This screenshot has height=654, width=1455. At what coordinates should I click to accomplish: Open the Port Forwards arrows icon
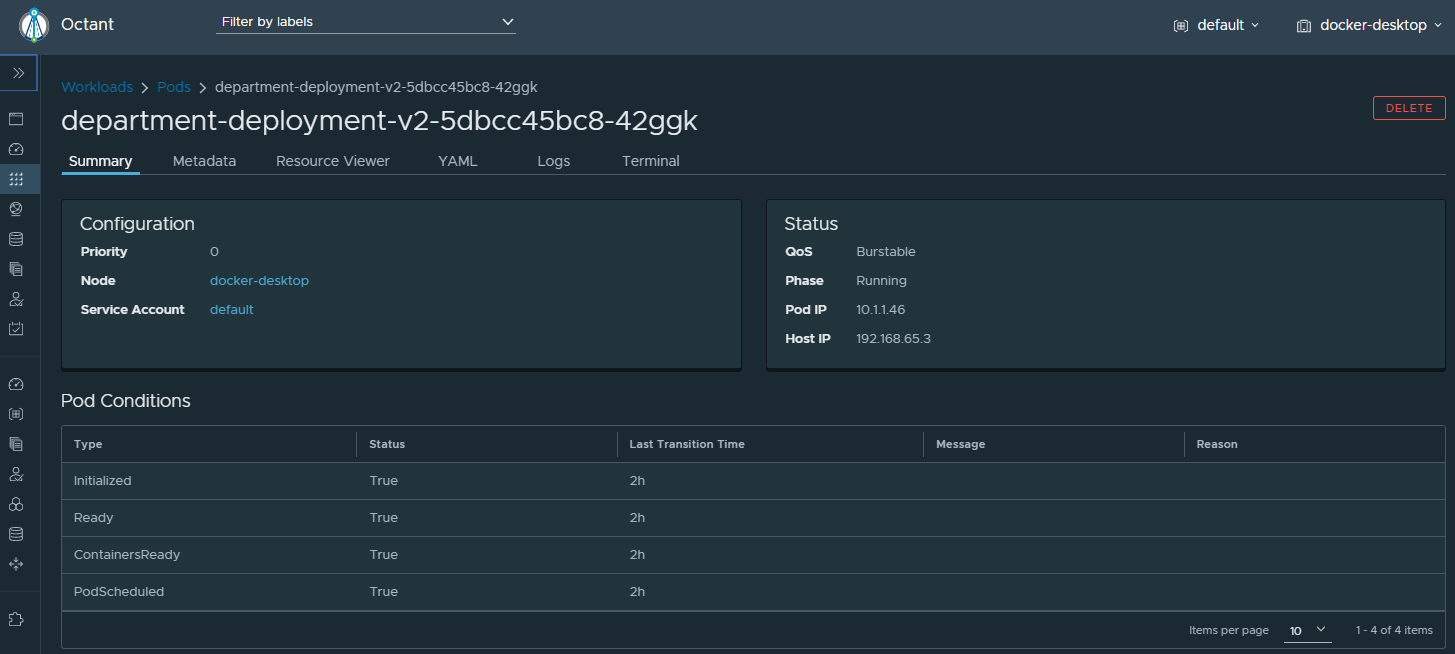pos(16,564)
